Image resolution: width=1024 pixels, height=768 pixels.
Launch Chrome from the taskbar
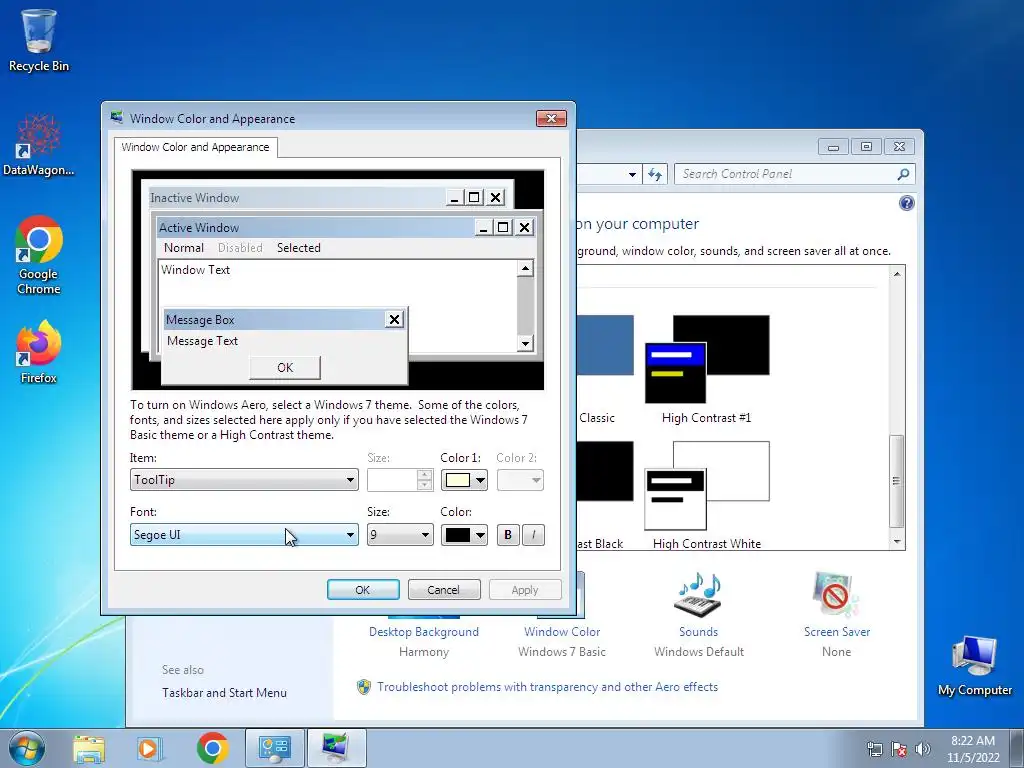coord(212,748)
